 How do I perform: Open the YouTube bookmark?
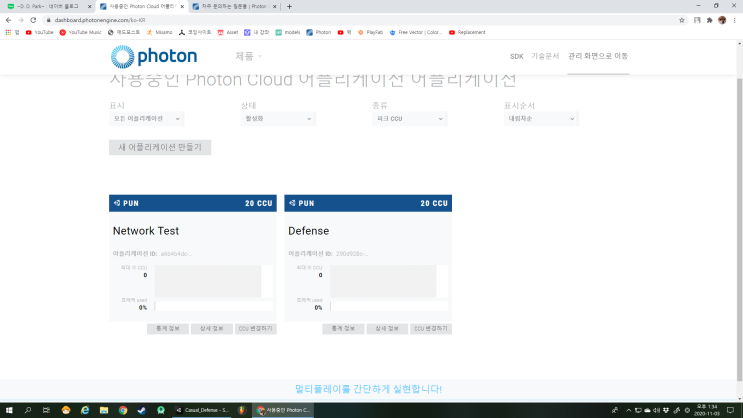tap(39, 32)
